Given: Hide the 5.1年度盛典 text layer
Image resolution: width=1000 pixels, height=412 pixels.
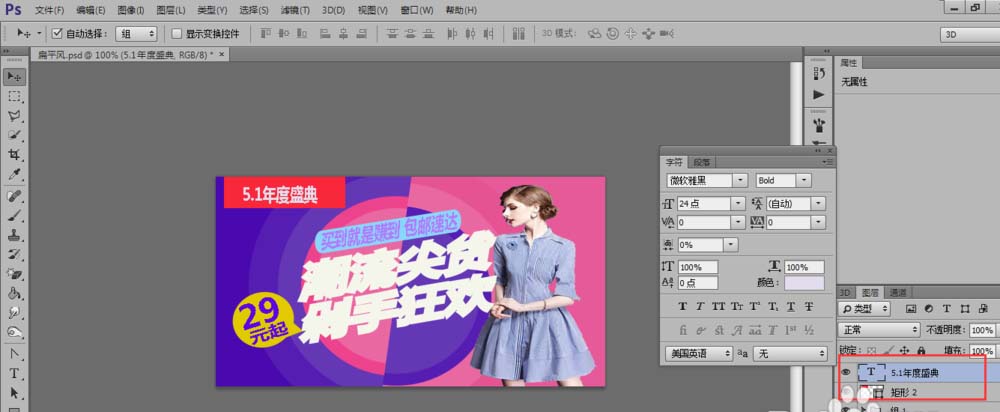Looking at the screenshot, I should pos(847,372).
